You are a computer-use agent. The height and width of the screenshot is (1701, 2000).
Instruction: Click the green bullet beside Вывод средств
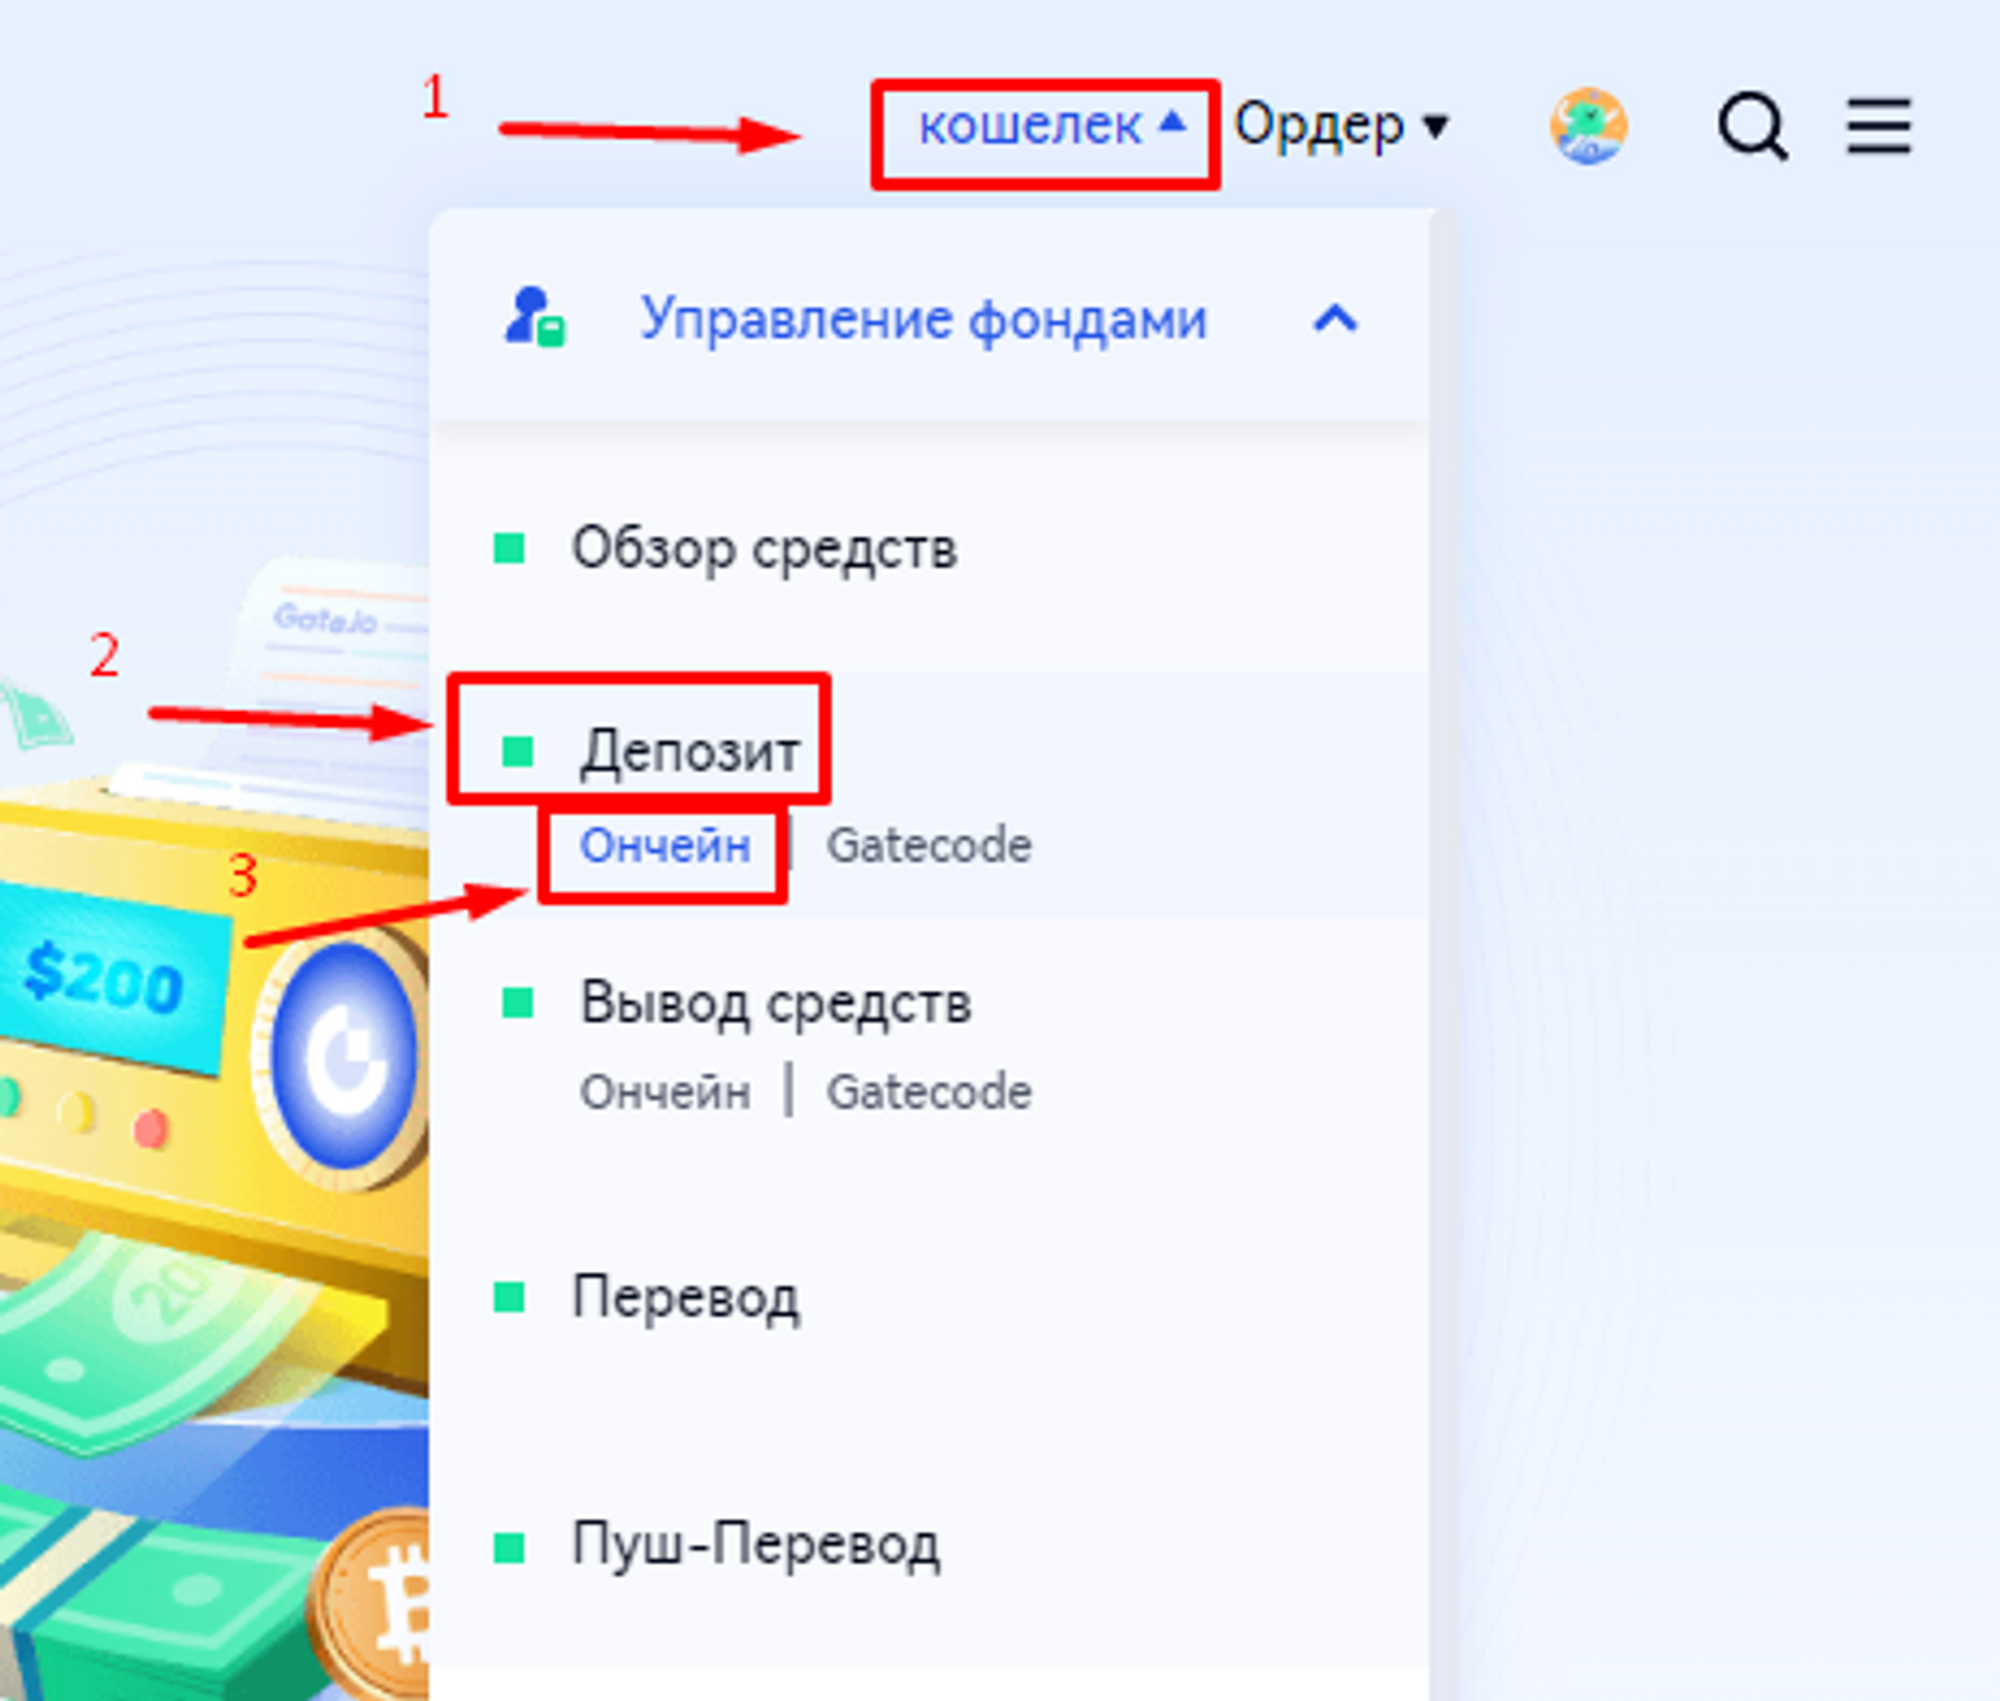coord(518,1002)
